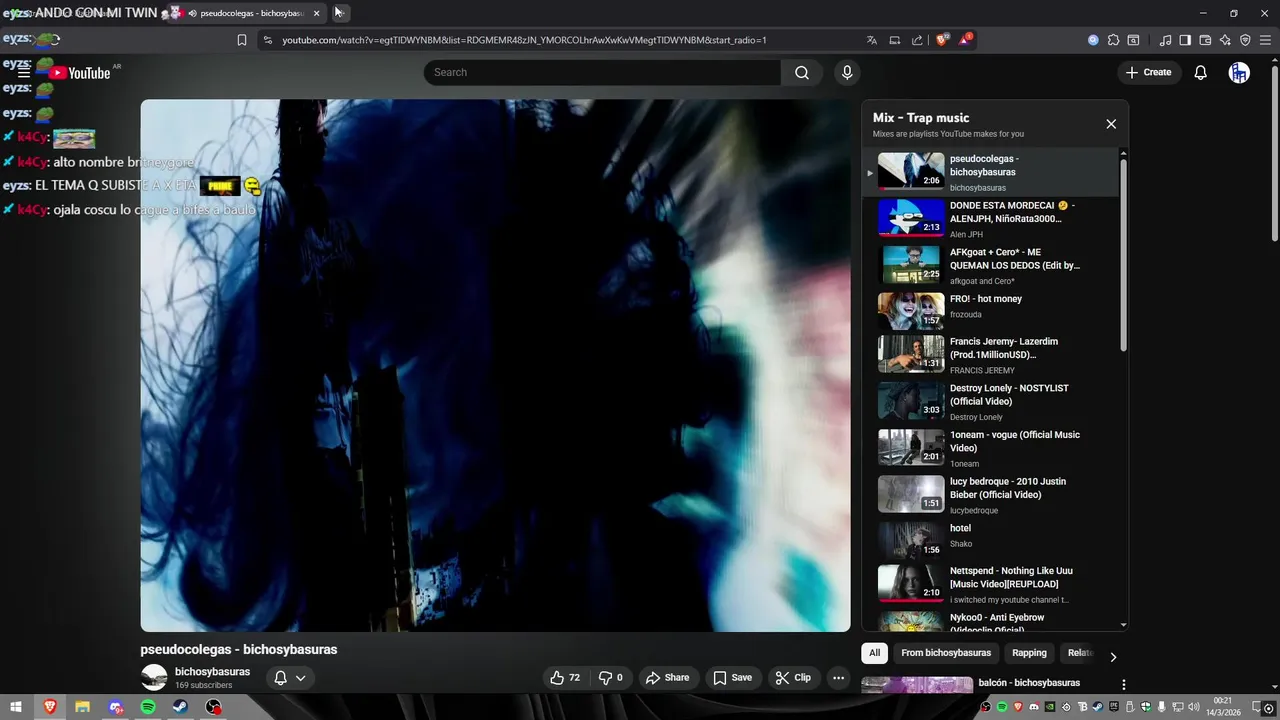Open the YouTube notifications bell
The height and width of the screenshot is (720, 1280).
pyautogui.click(x=1201, y=72)
